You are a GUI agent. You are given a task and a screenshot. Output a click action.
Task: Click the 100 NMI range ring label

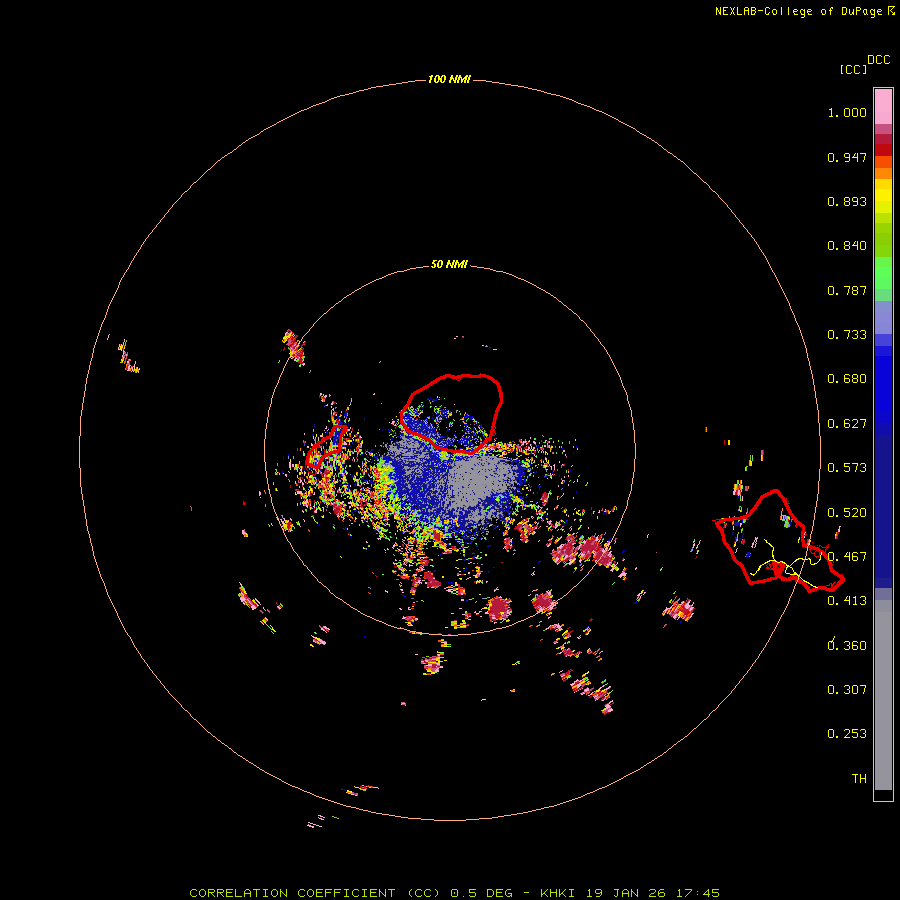click(x=449, y=79)
